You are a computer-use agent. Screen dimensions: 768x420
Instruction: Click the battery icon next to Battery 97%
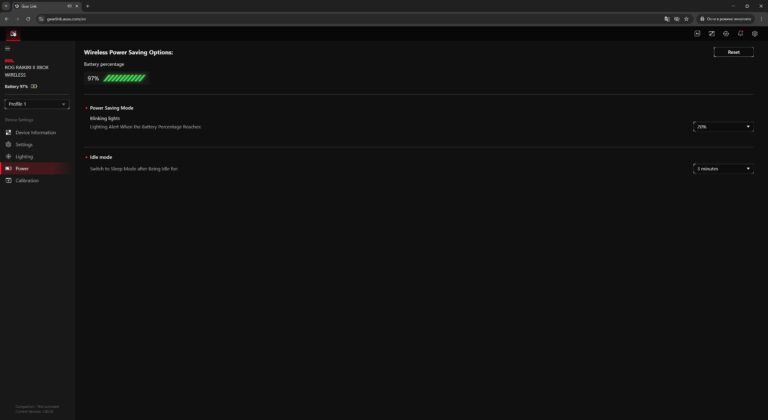point(34,86)
